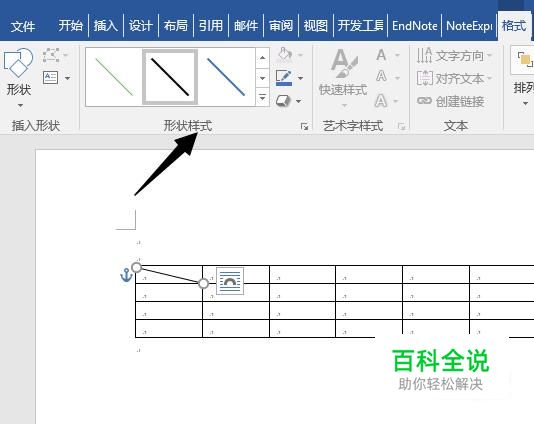Open the 形状样式 dialog launcher
The height and width of the screenshot is (424, 534).
(304, 127)
